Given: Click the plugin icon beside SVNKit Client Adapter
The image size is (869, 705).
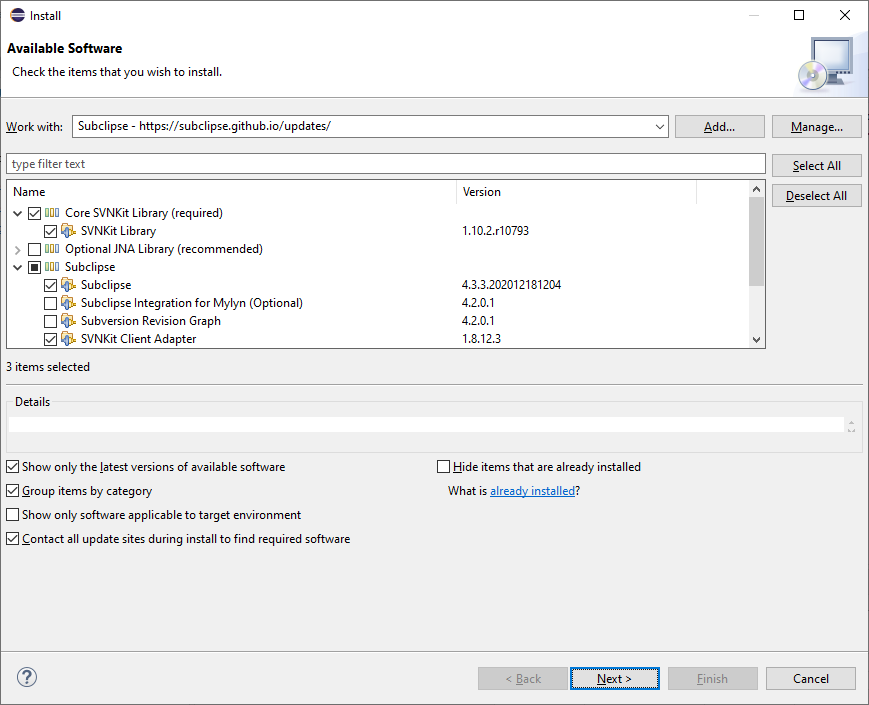Looking at the screenshot, I should point(68,339).
